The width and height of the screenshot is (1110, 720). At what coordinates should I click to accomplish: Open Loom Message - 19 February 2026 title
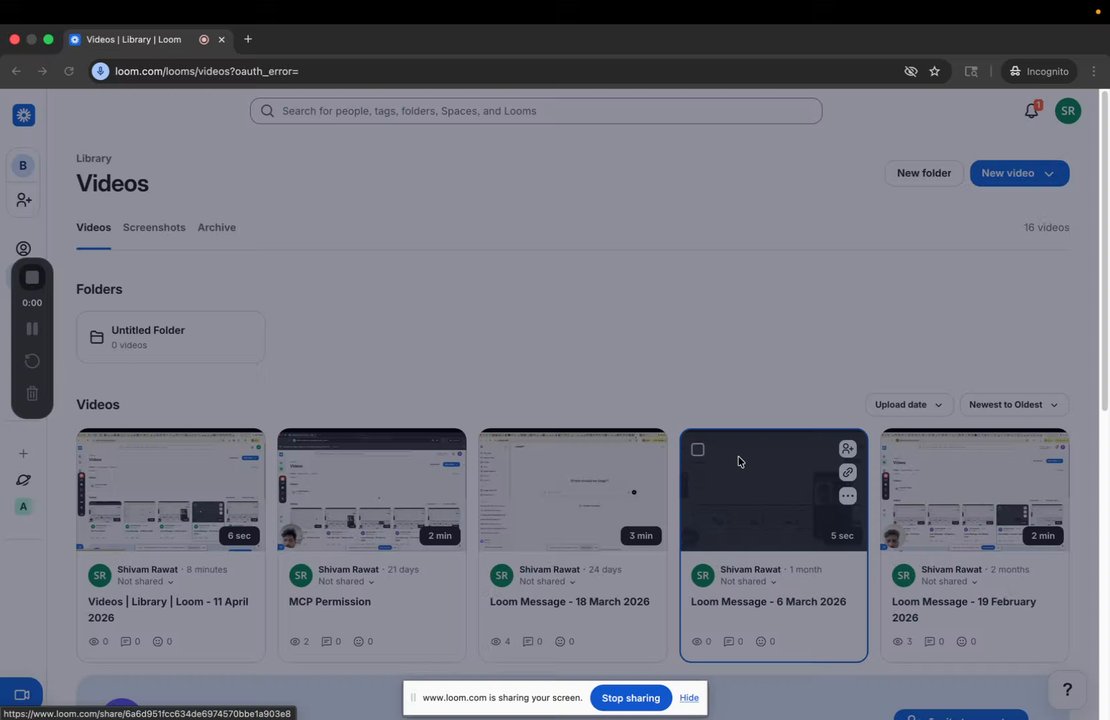[963, 610]
